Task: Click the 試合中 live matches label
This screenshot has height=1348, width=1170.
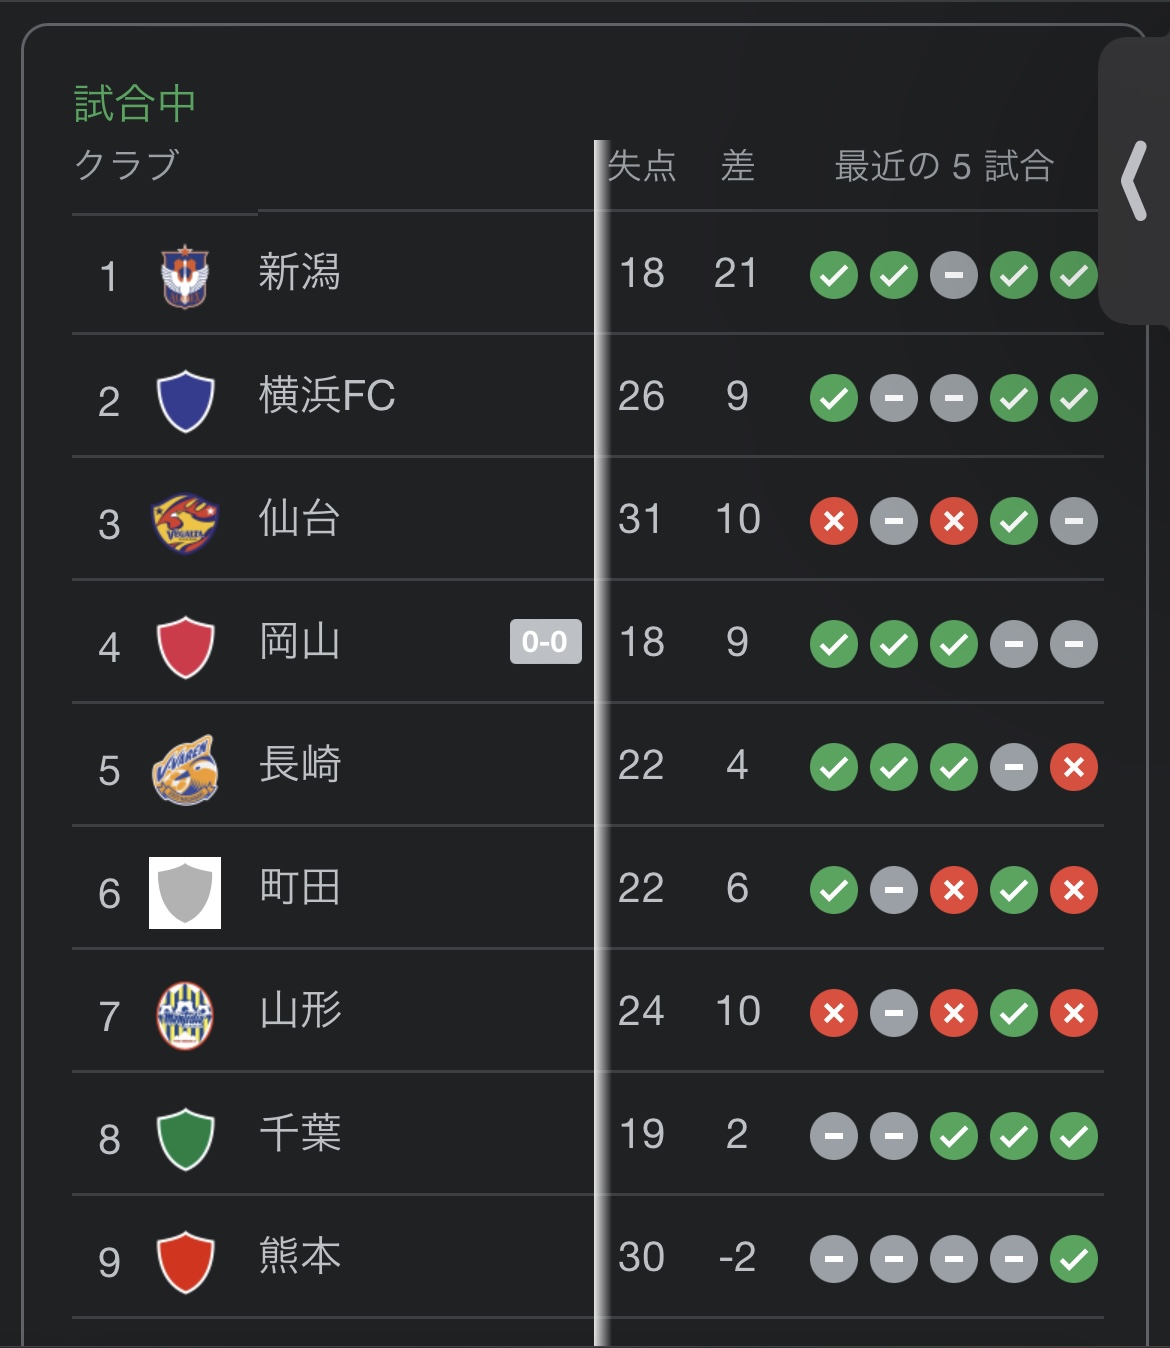Action: pos(135,104)
